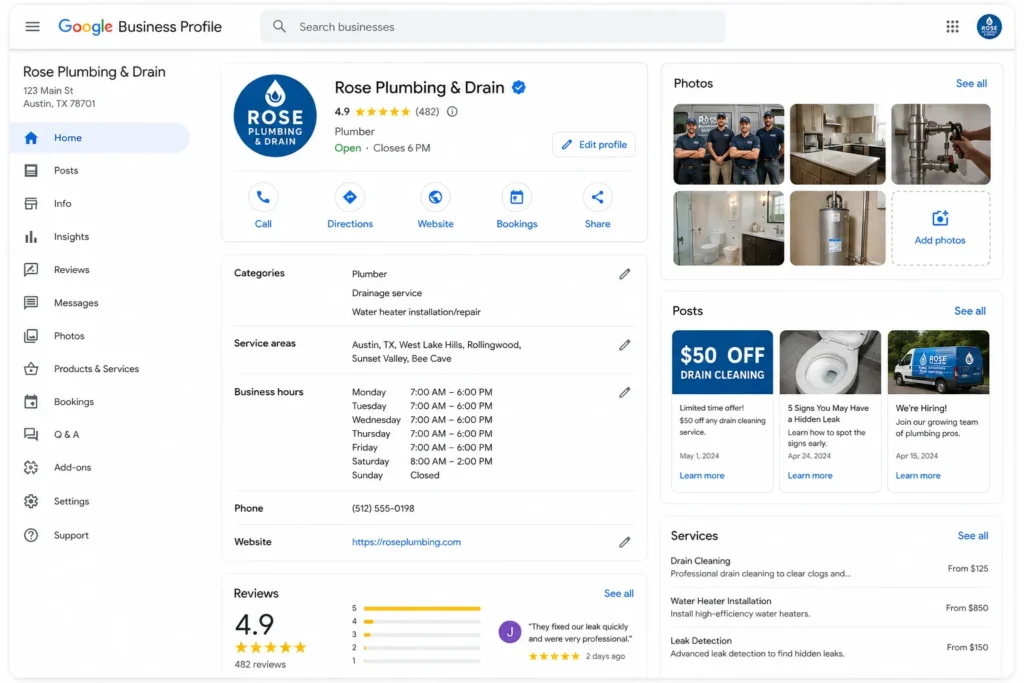The width and height of the screenshot is (1024, 683).
Task: Click the Share icon
Action: click(x=598, y=197)
